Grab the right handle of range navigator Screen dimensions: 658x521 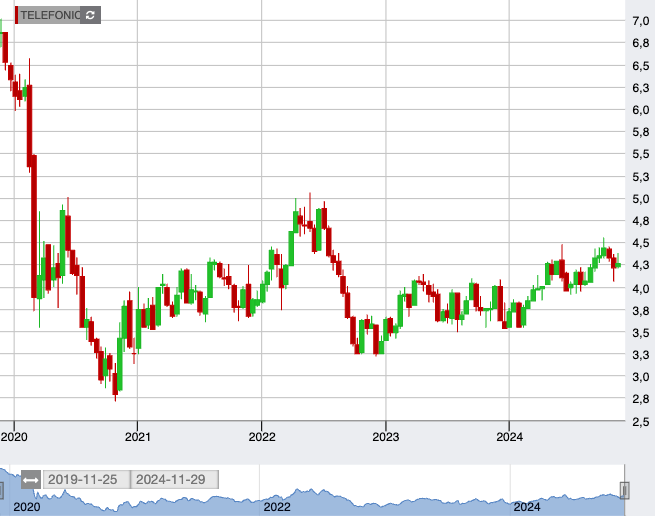pos(624,490)
